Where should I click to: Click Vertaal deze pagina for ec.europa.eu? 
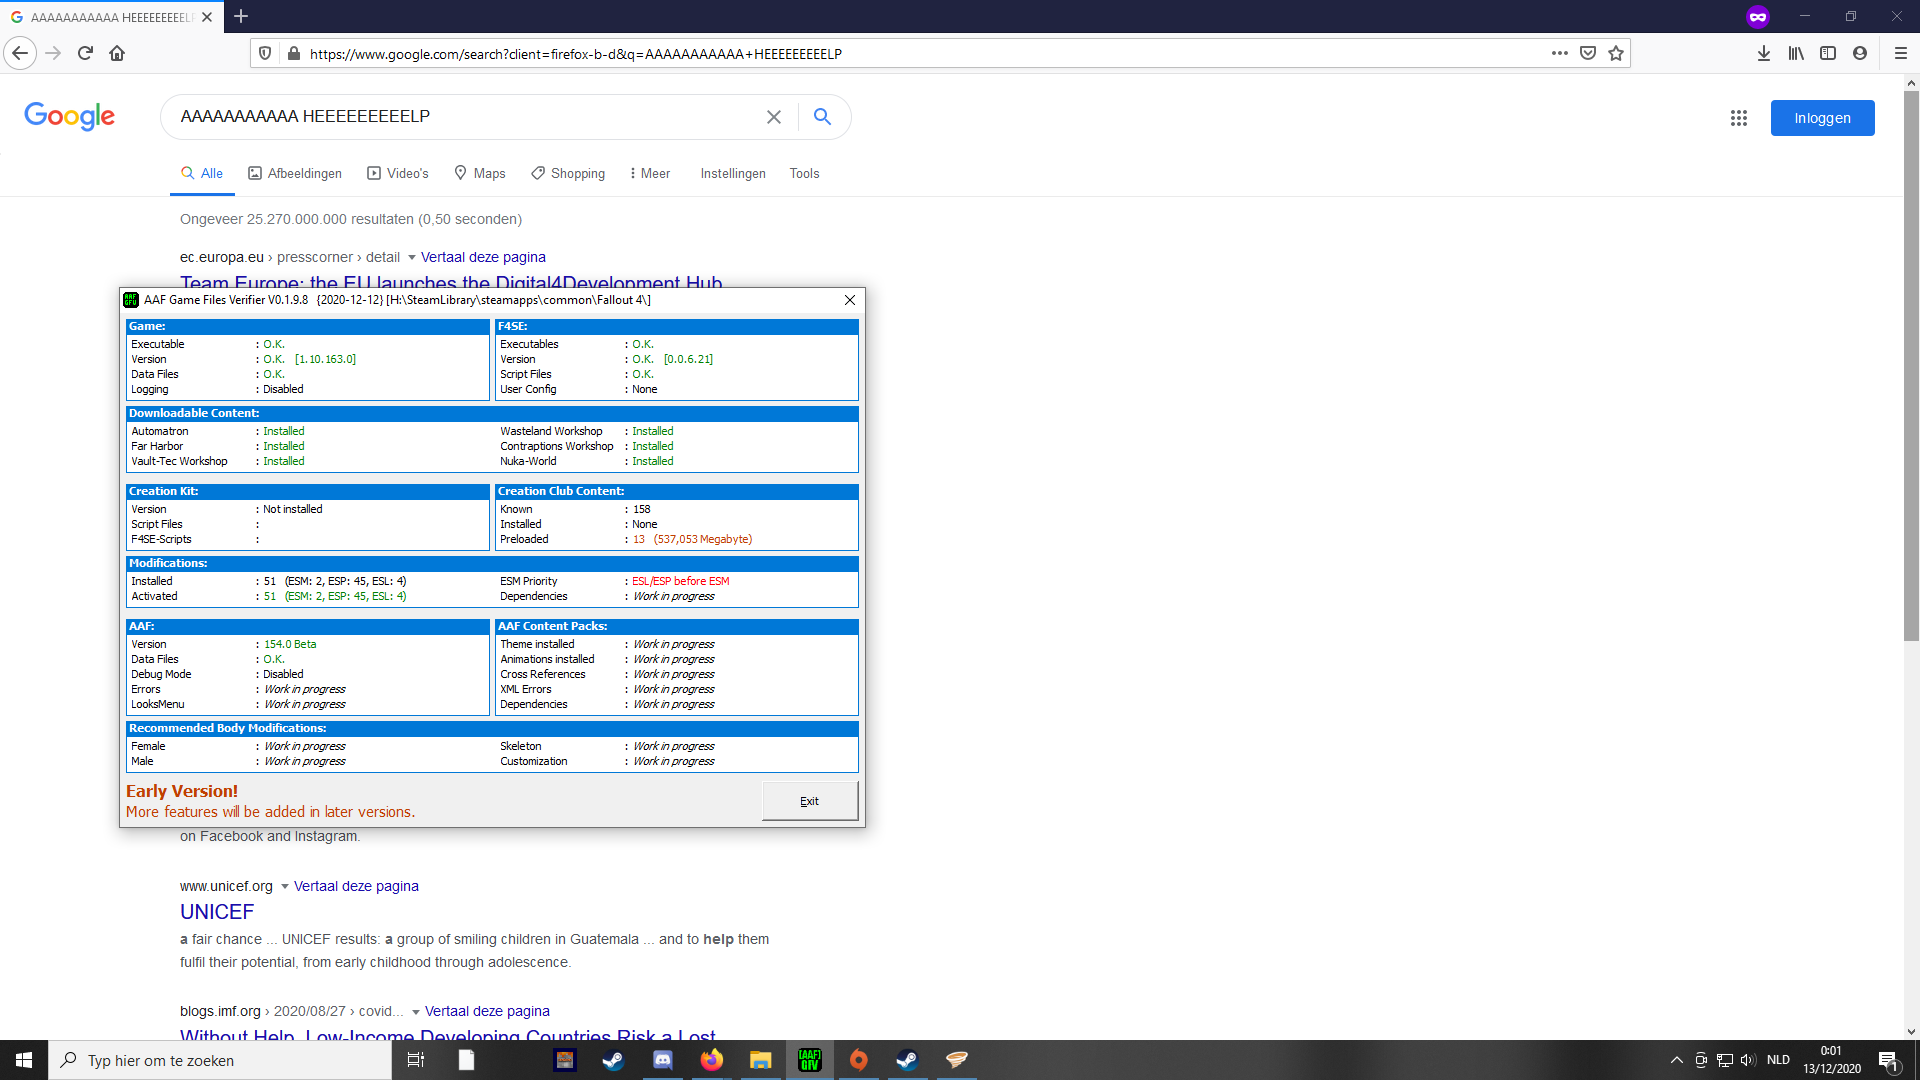pos(483,257)
